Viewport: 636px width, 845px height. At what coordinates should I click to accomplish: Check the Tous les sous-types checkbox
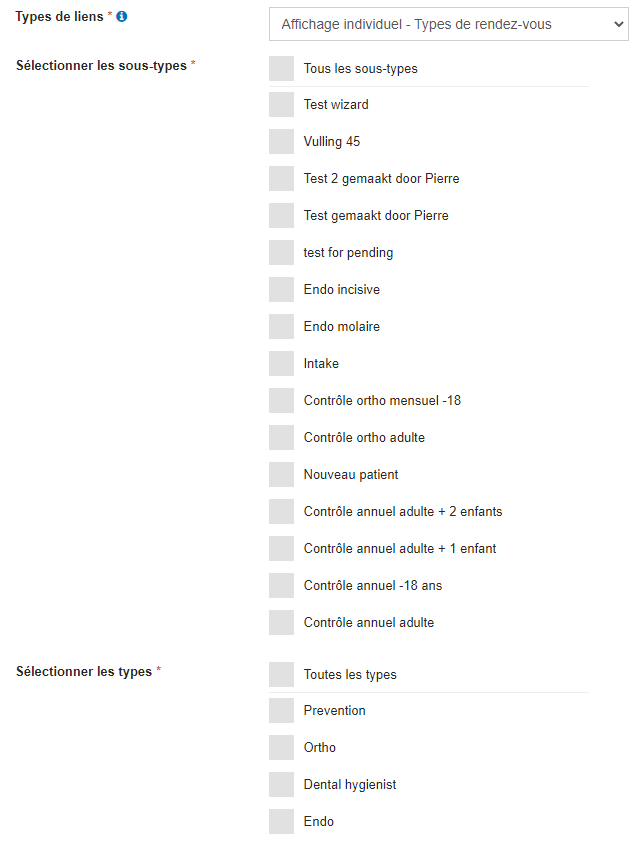[x=281, y=68]
